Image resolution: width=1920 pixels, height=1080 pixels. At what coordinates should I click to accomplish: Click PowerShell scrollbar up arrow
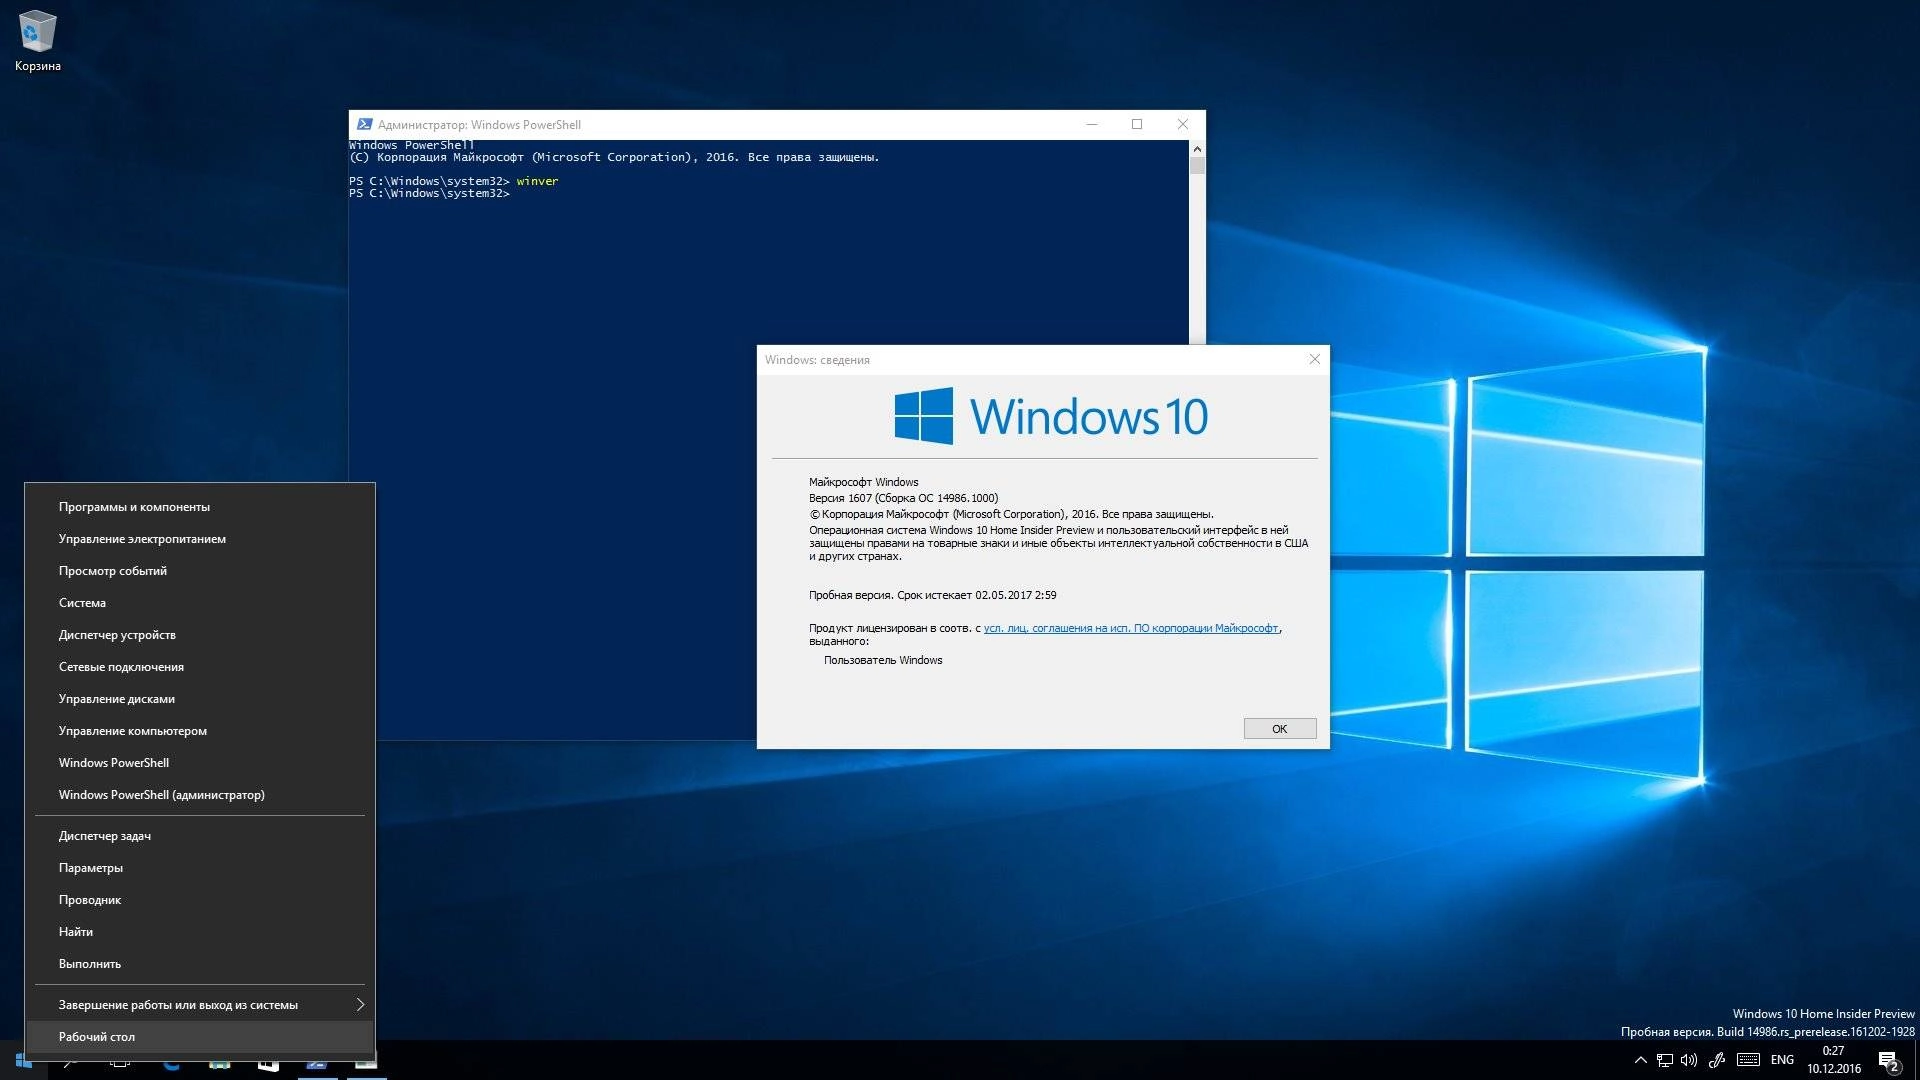(x=1197, y=149)
